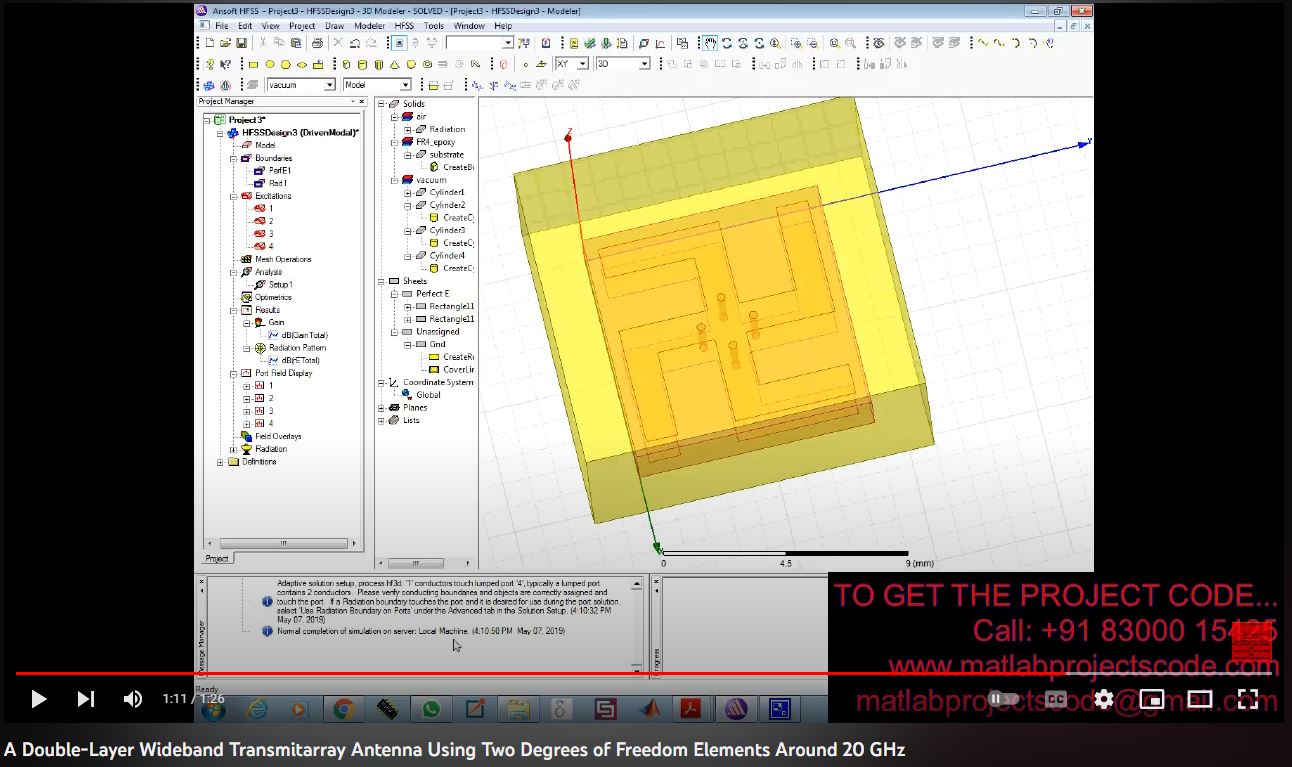Click the Save icon in toolbar
The height and width of the screenshot is (767, 1292).
pyautogui.click(x=242, y=43)
